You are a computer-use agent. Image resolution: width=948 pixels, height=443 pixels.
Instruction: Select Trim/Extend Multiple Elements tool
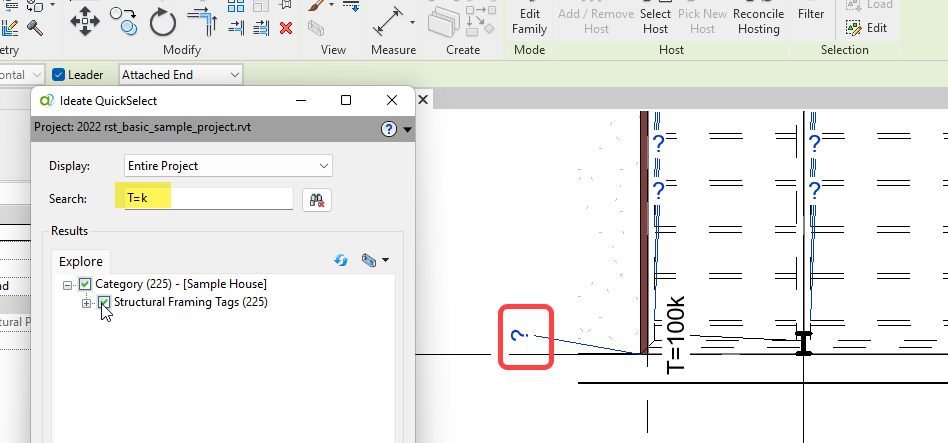tap(261, 28)
